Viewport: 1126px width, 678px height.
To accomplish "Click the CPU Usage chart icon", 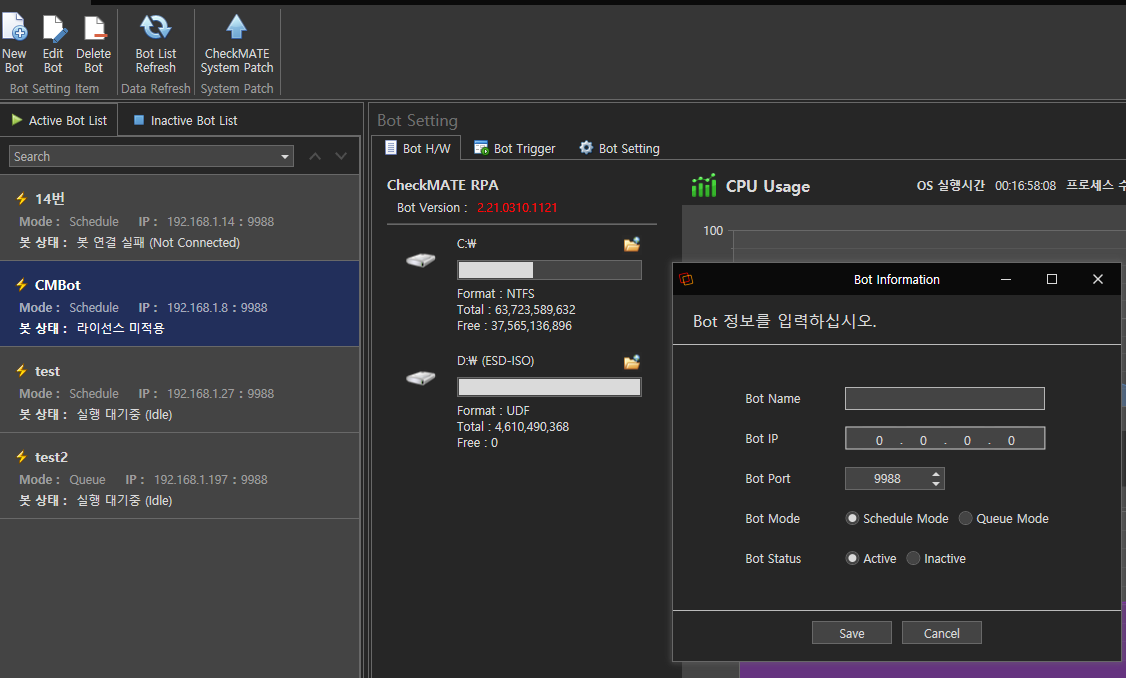I will tap(704, 185).
